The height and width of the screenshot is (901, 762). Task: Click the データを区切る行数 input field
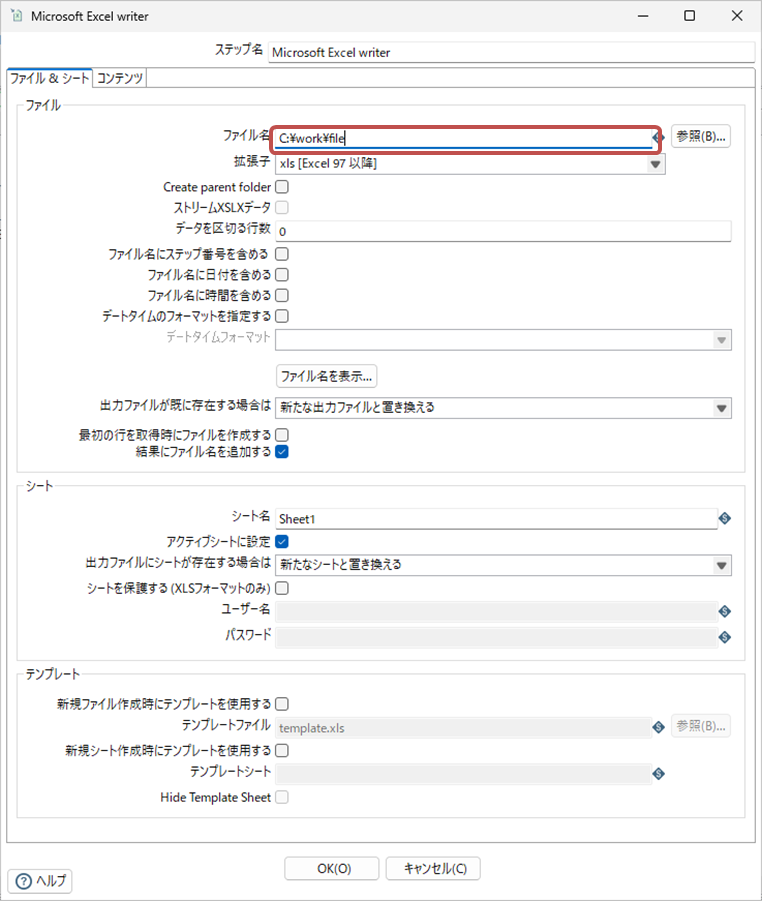pyautogui.click(x=503, y=231)
